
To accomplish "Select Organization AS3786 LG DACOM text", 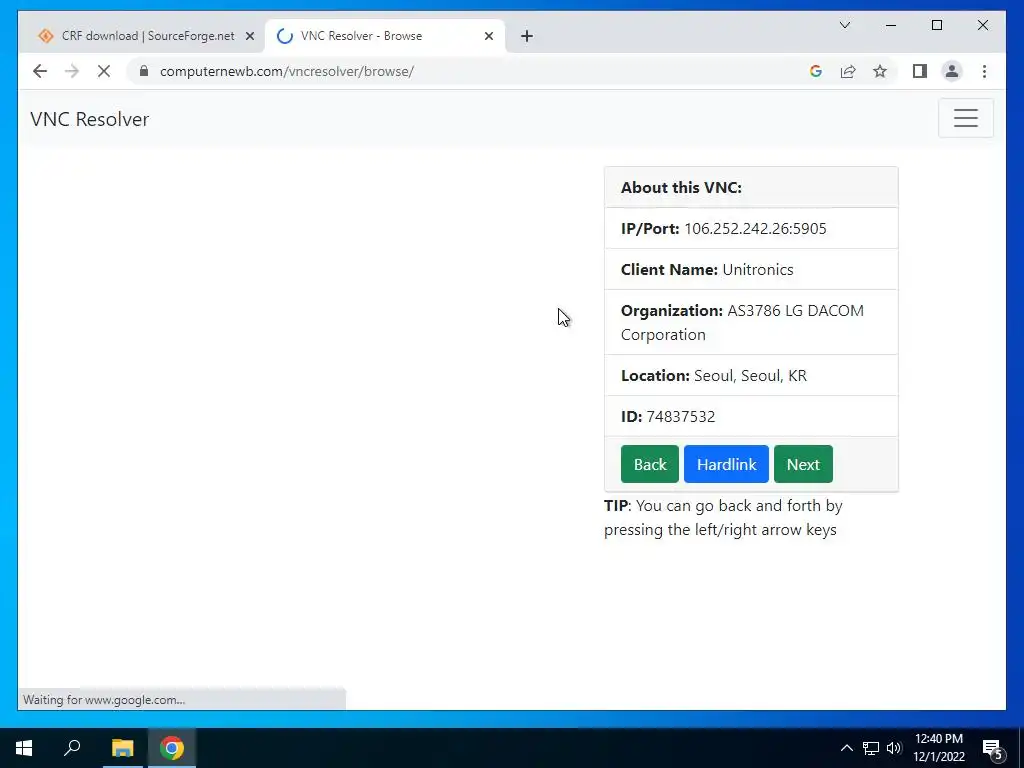I will pyautogui.click(x=743, y=323).
